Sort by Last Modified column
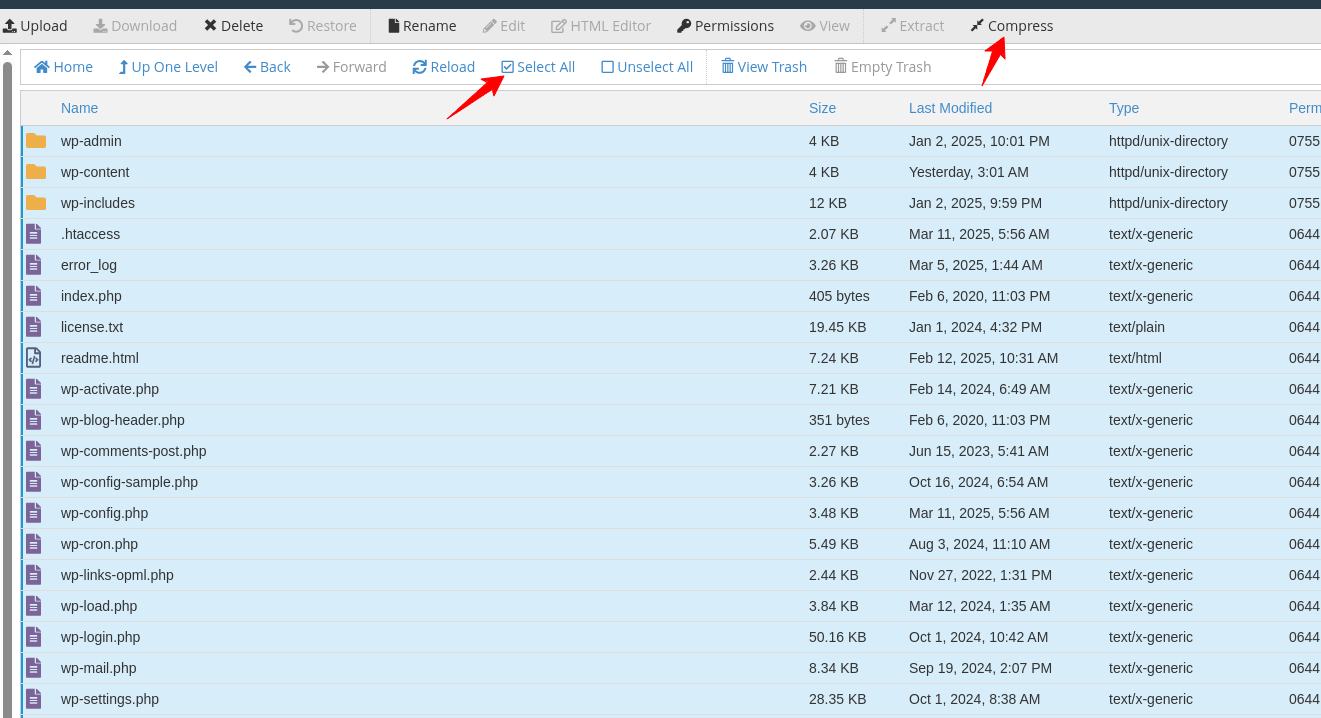Image resolution: width=1321 pixels, height=718 pixels. [x=950, y=108]
